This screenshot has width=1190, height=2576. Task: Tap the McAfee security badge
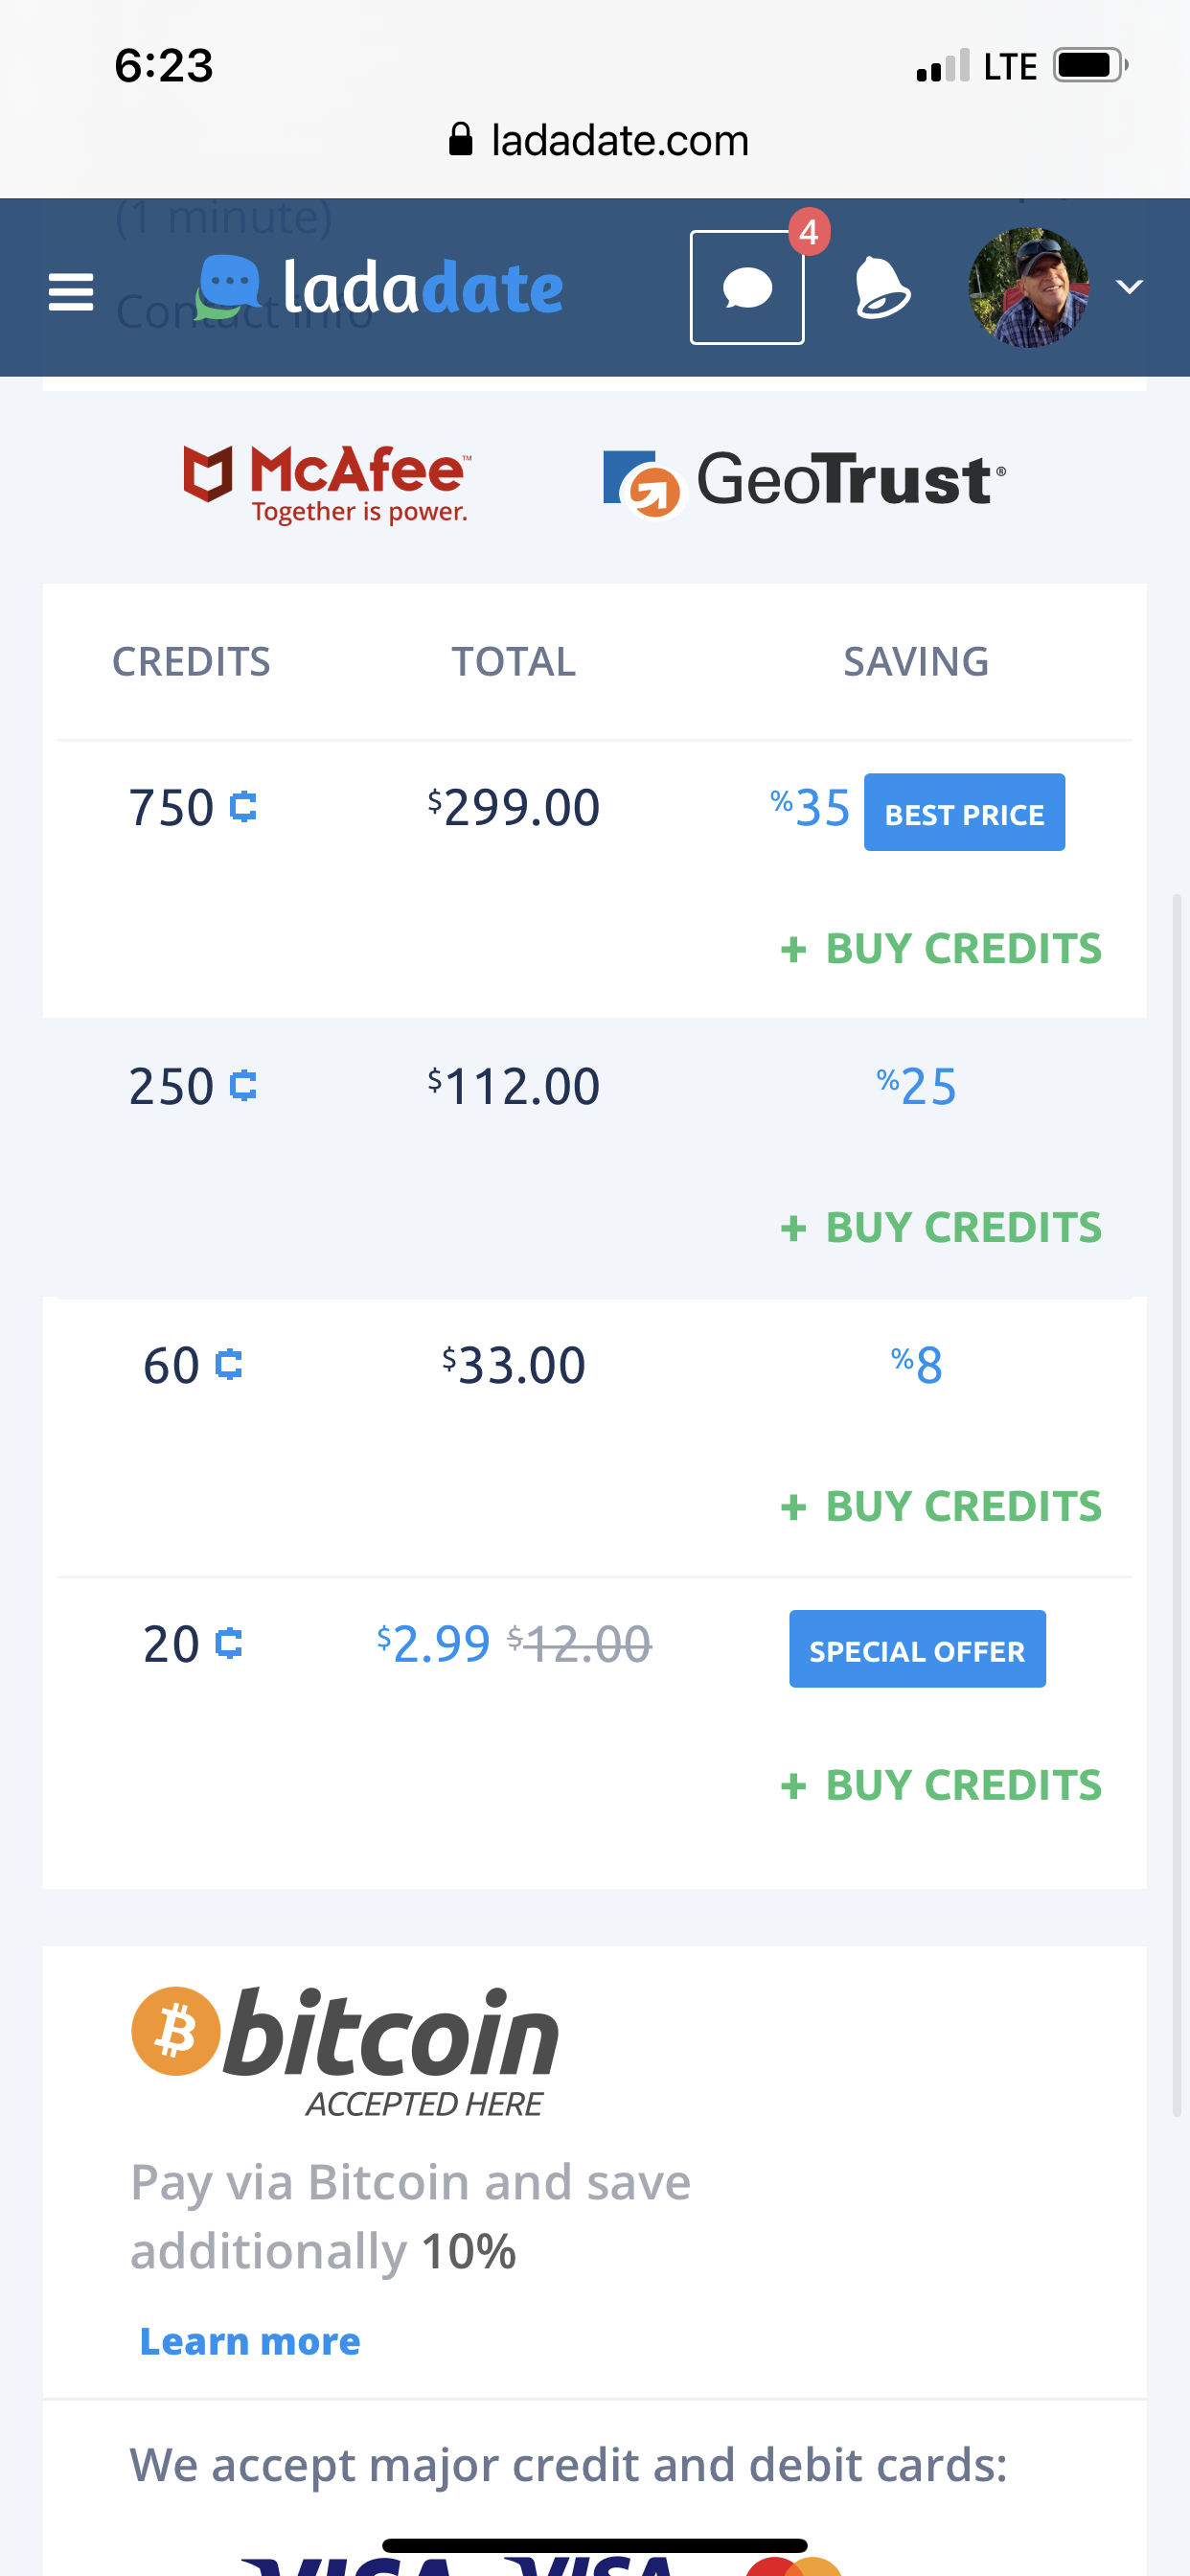327,484
